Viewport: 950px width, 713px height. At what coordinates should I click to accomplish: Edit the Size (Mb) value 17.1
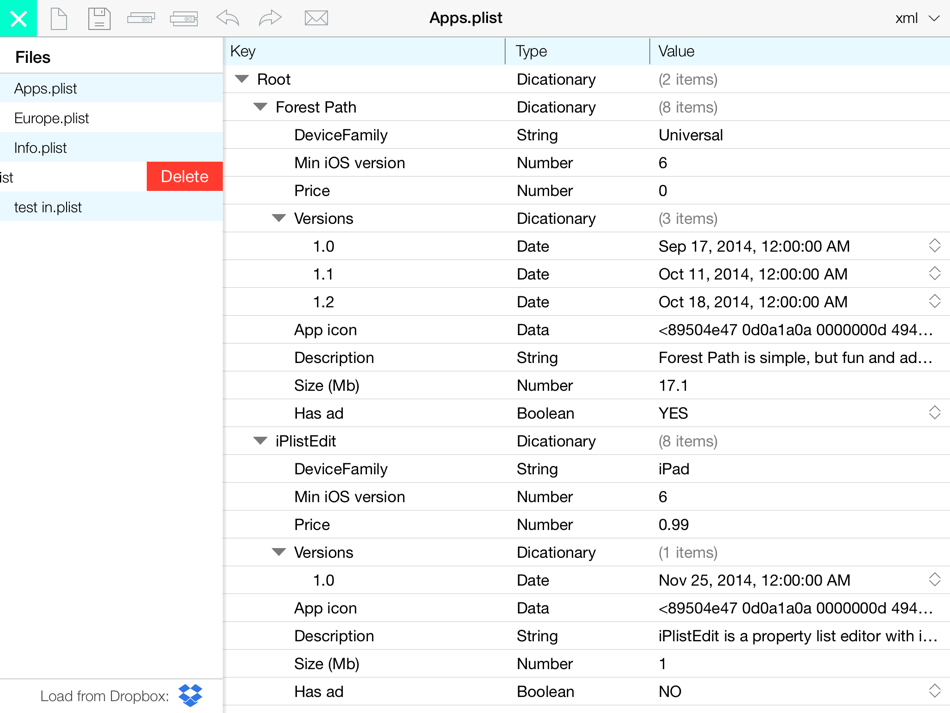673,385
